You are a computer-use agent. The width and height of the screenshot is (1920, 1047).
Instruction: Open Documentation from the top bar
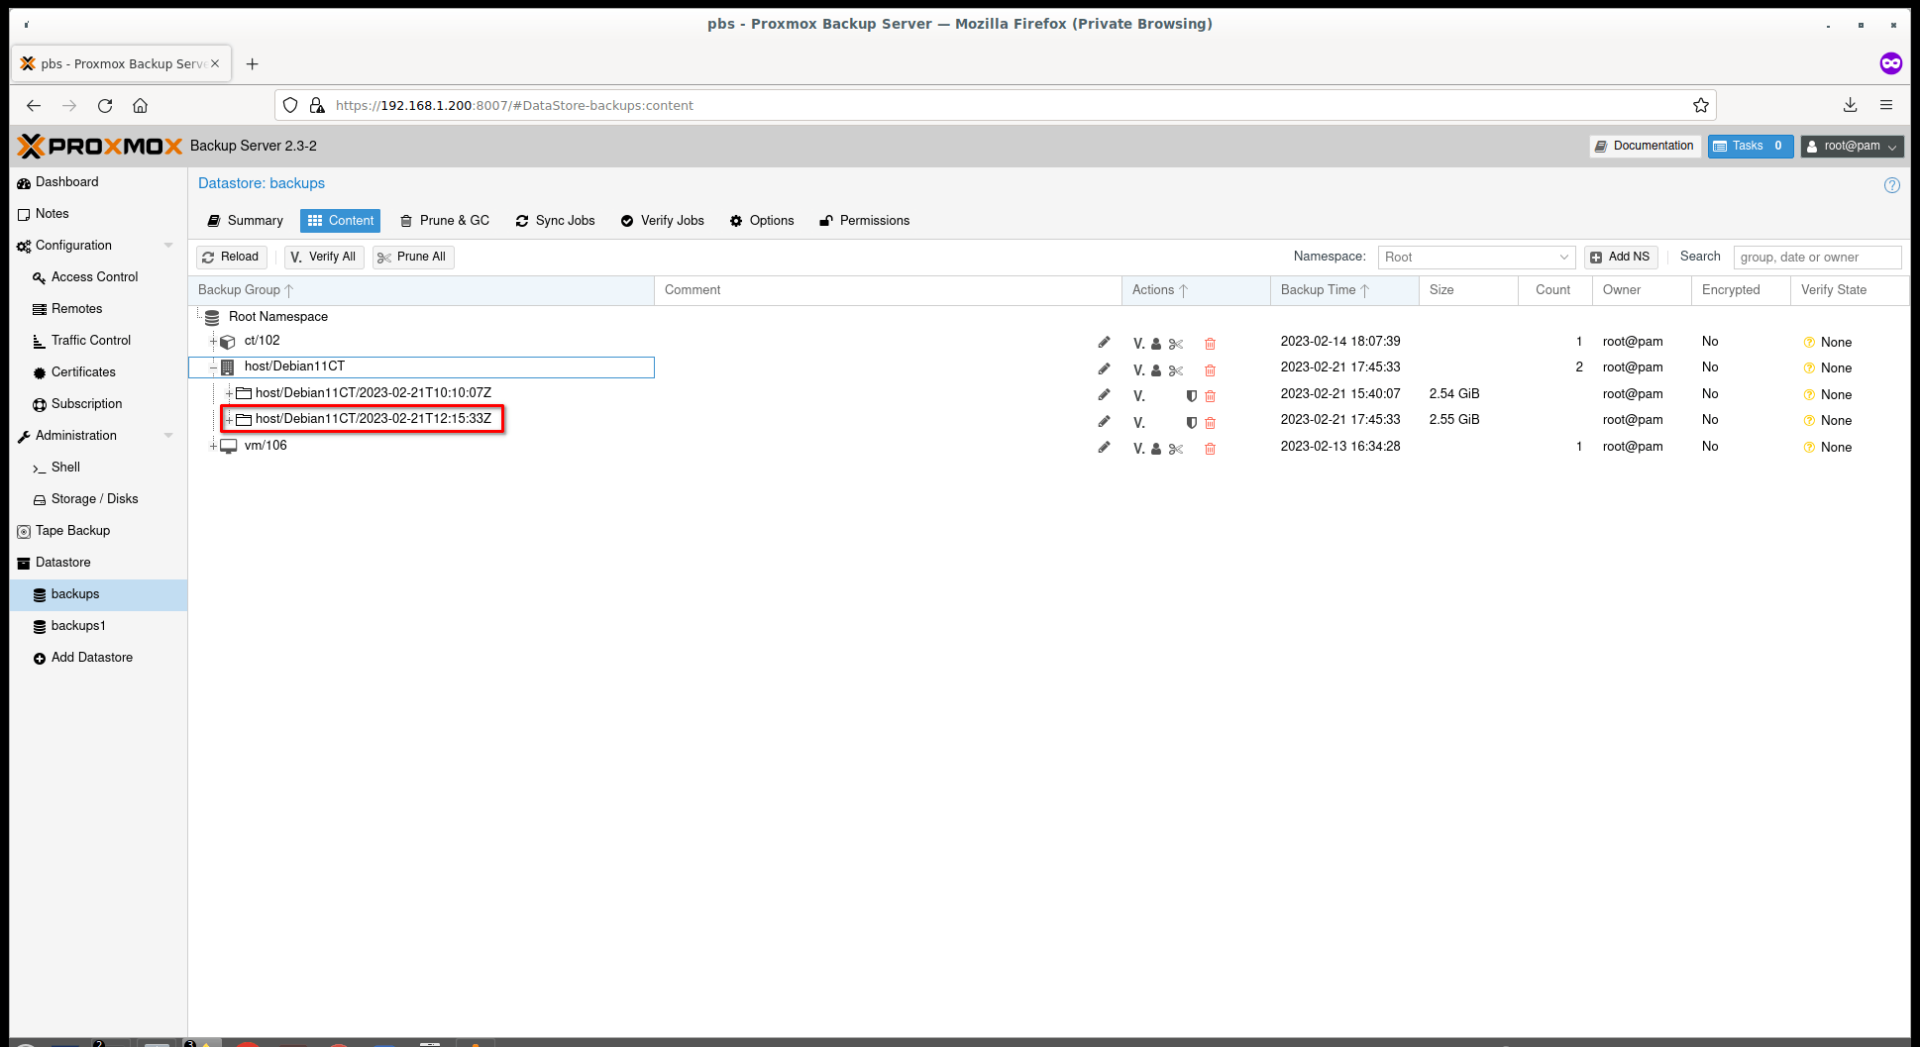pyautogui.click(x=1645, y=145)
